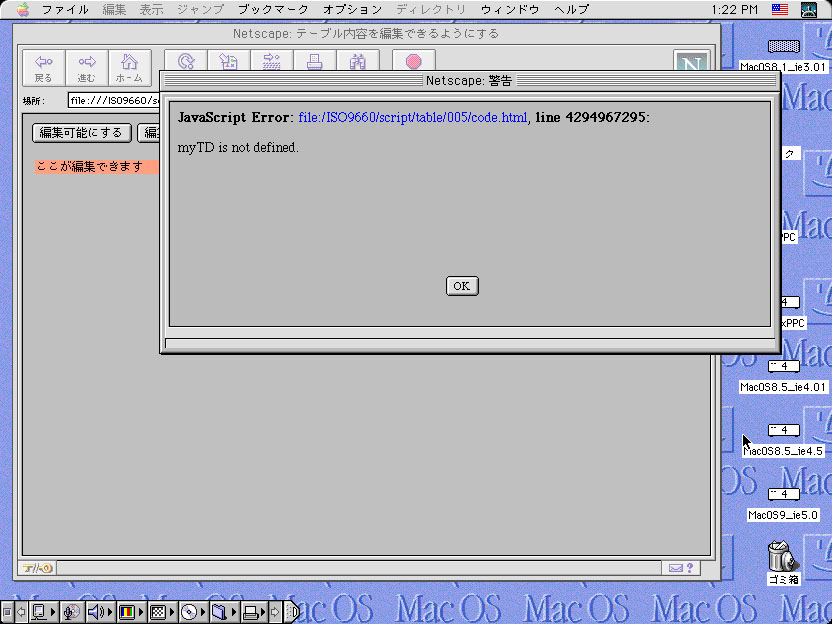Open the CD module in Control Strip

[x=193, y=612]
